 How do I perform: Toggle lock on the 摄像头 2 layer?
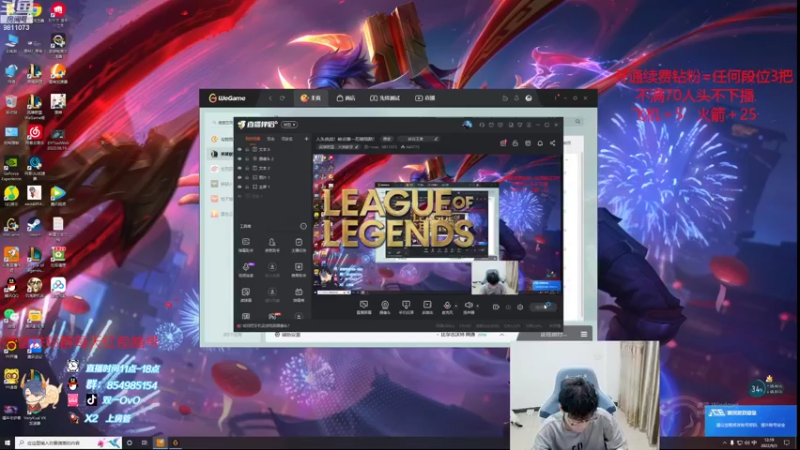click(x=247, y=159)
